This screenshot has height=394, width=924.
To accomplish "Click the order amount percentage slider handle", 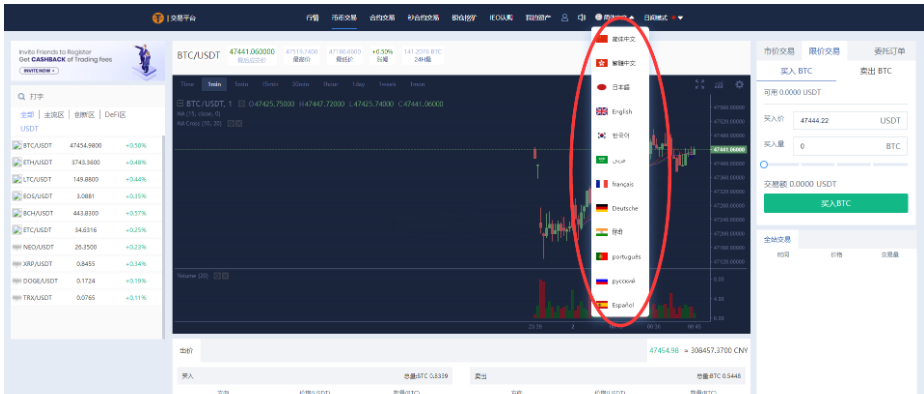I will click(x=764, y=164).
